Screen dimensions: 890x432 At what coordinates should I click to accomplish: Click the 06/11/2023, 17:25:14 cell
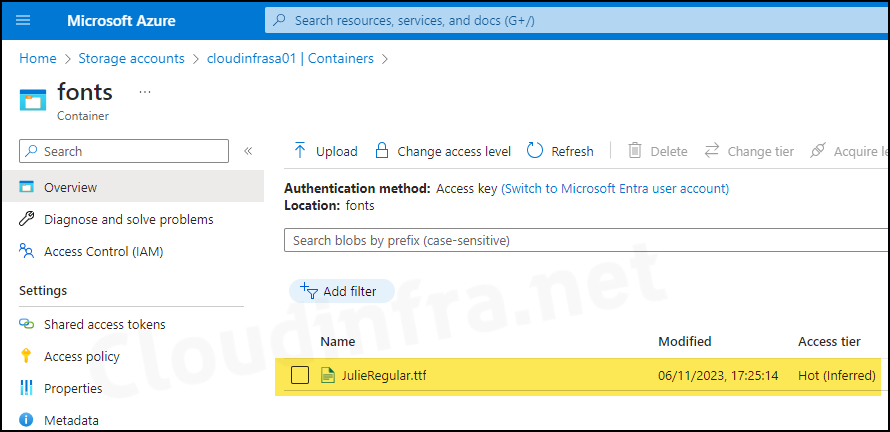pyautogui.click(x=718, y=375)
